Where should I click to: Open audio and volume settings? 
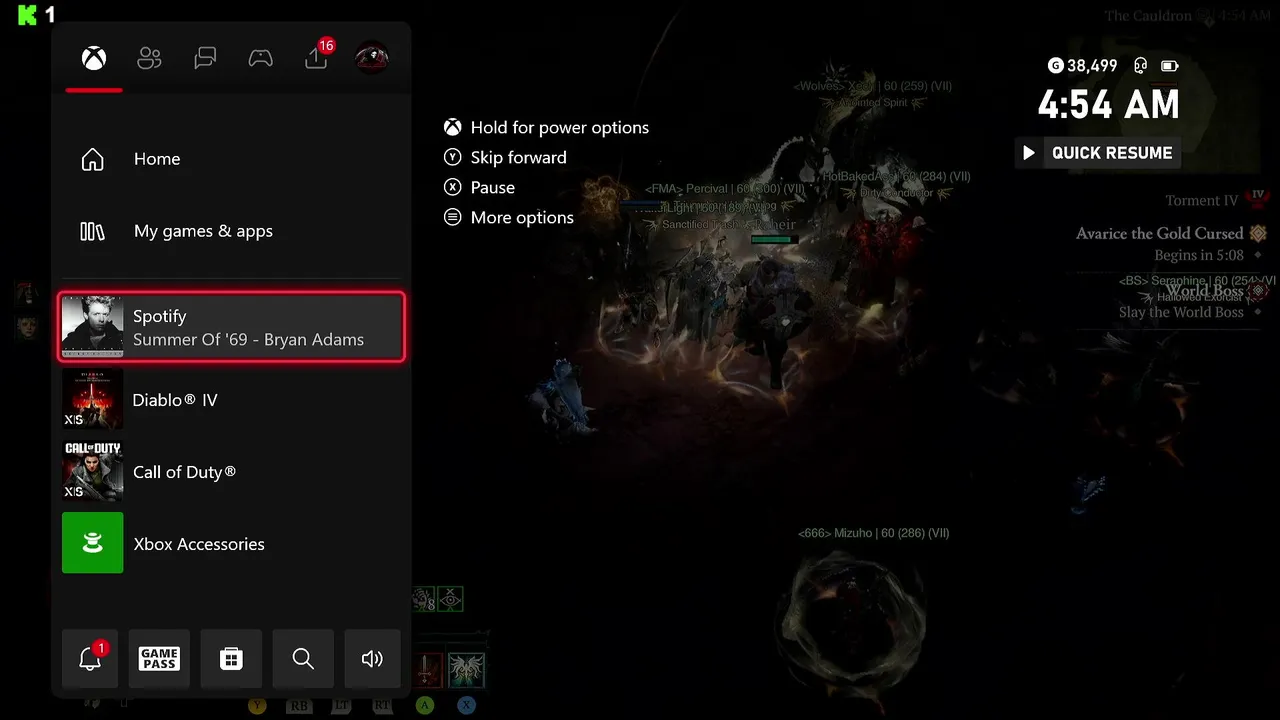tap(372, 658)
